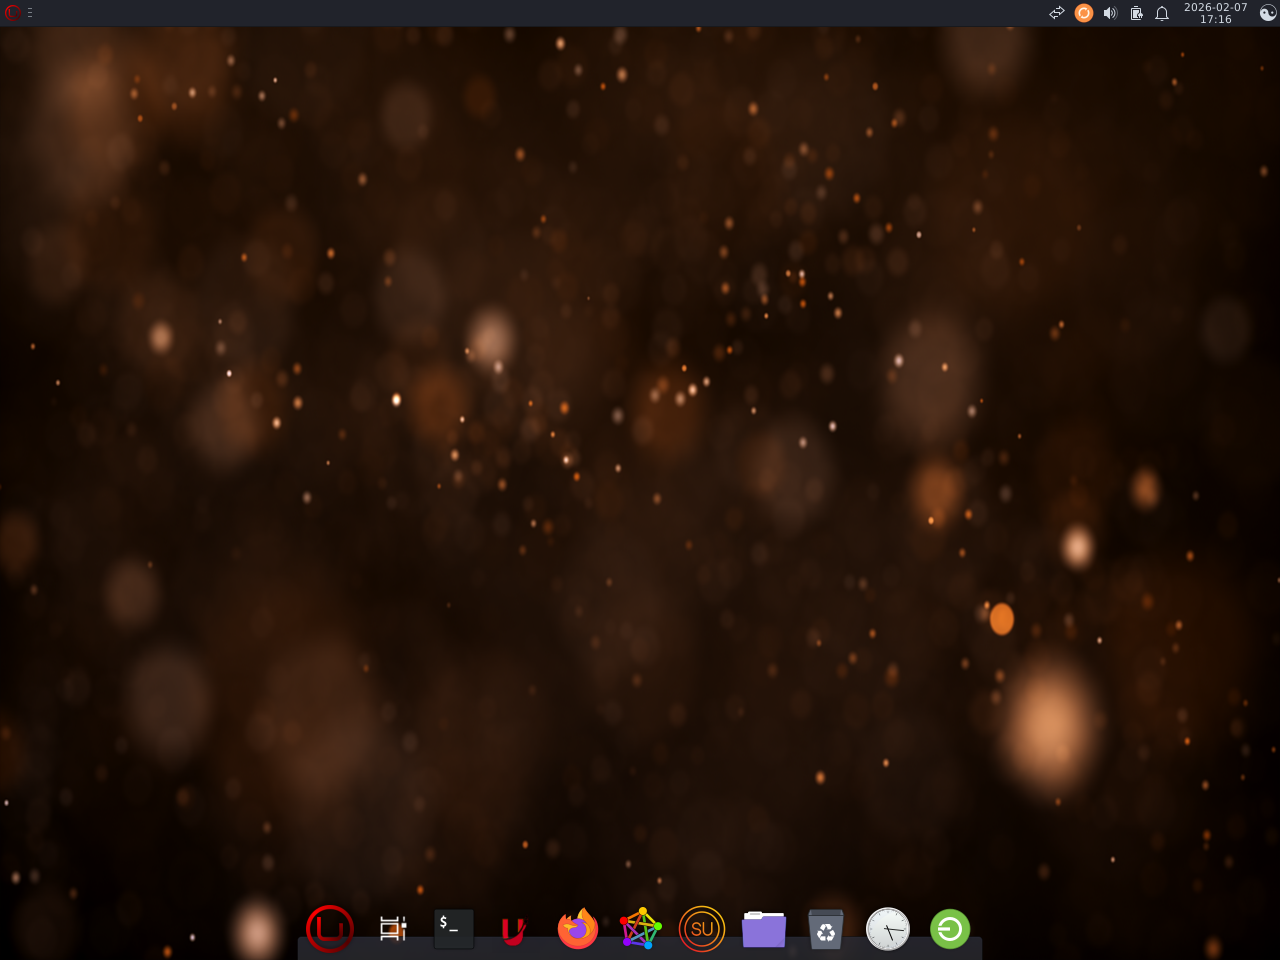Screen dimensions: 1280x960
Task: Open the PCManFM file manager folder icon
Action: point(764,929)
